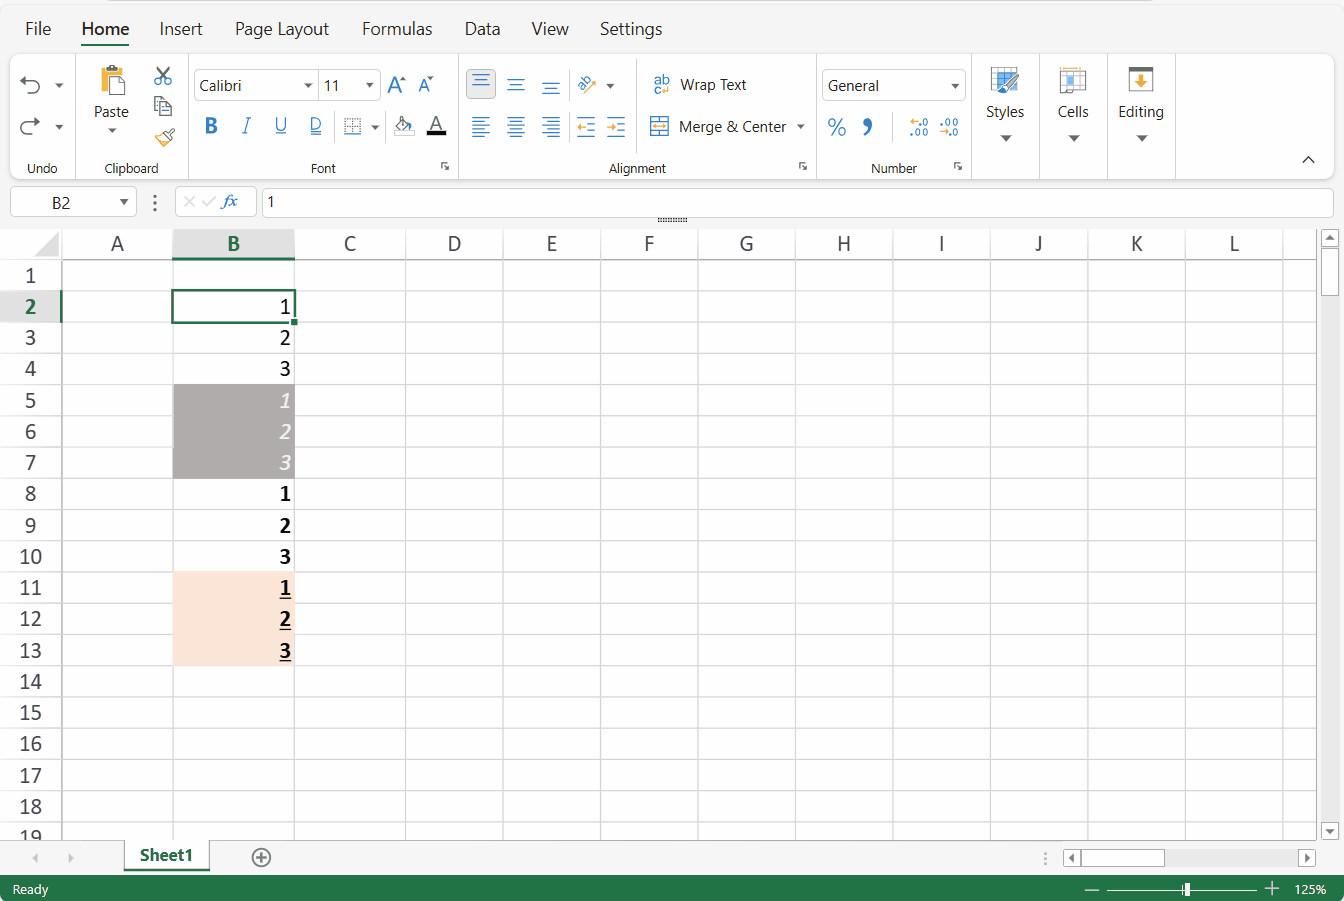Increase indent icon
This screenshot has height=901, width=1344.
pos(616,127)
